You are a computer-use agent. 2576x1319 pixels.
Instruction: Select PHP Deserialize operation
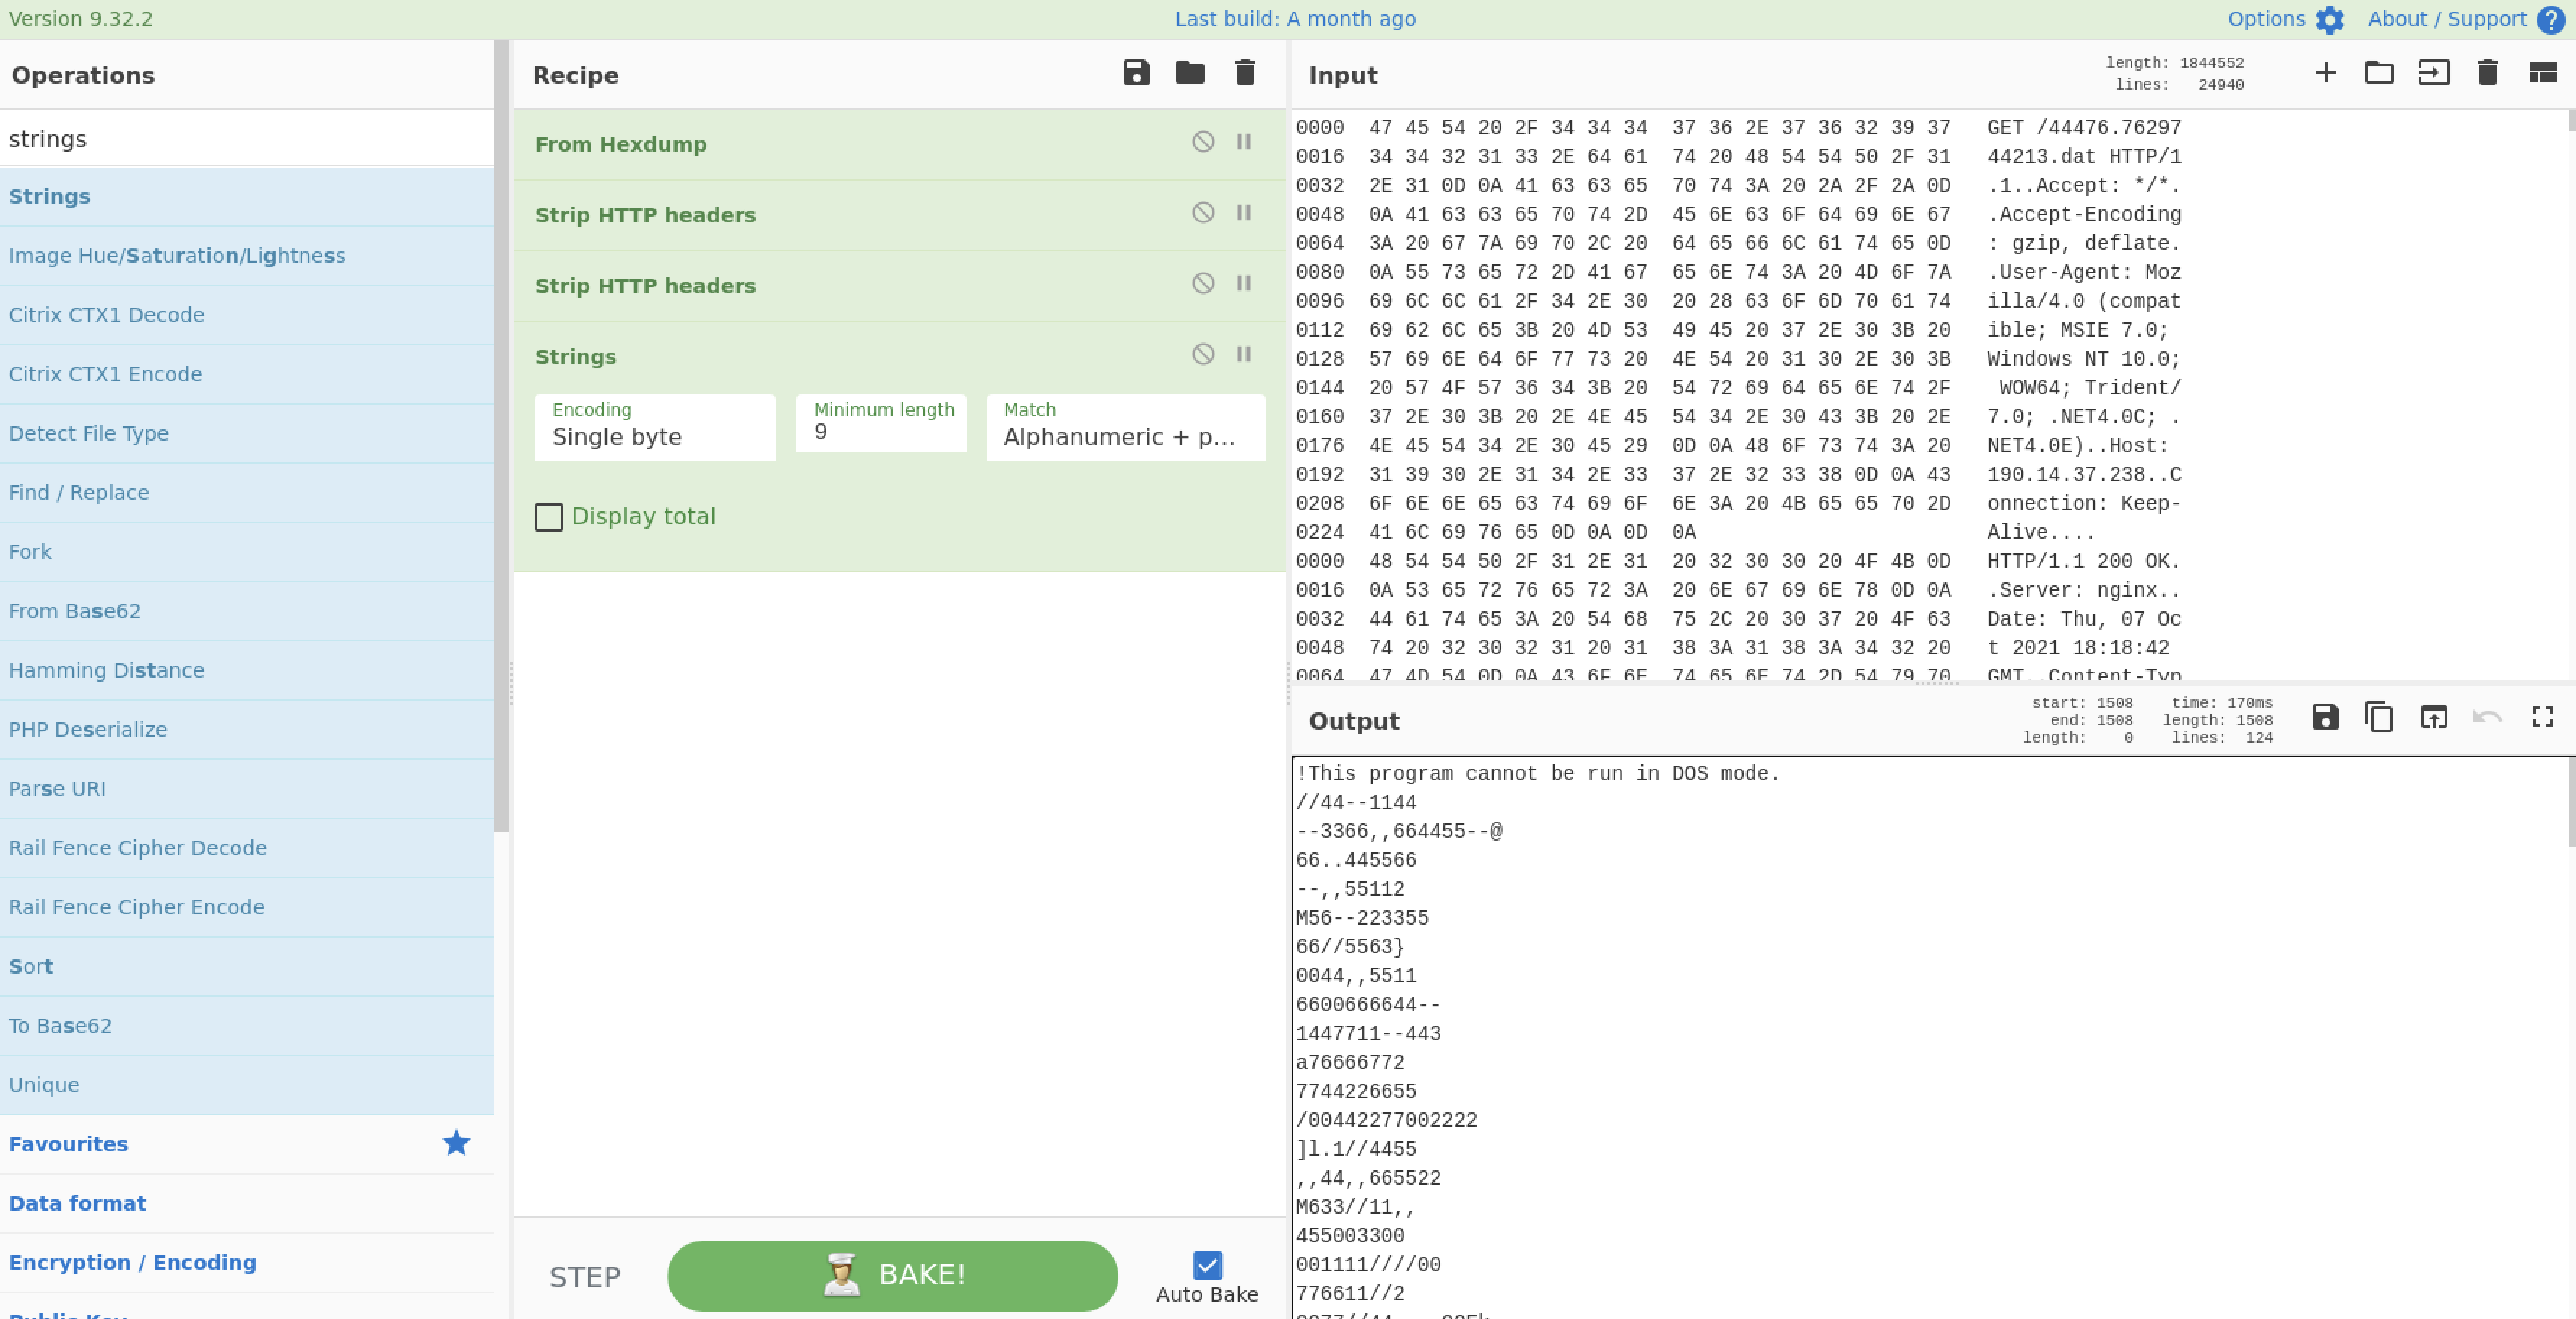coord(247,729)
